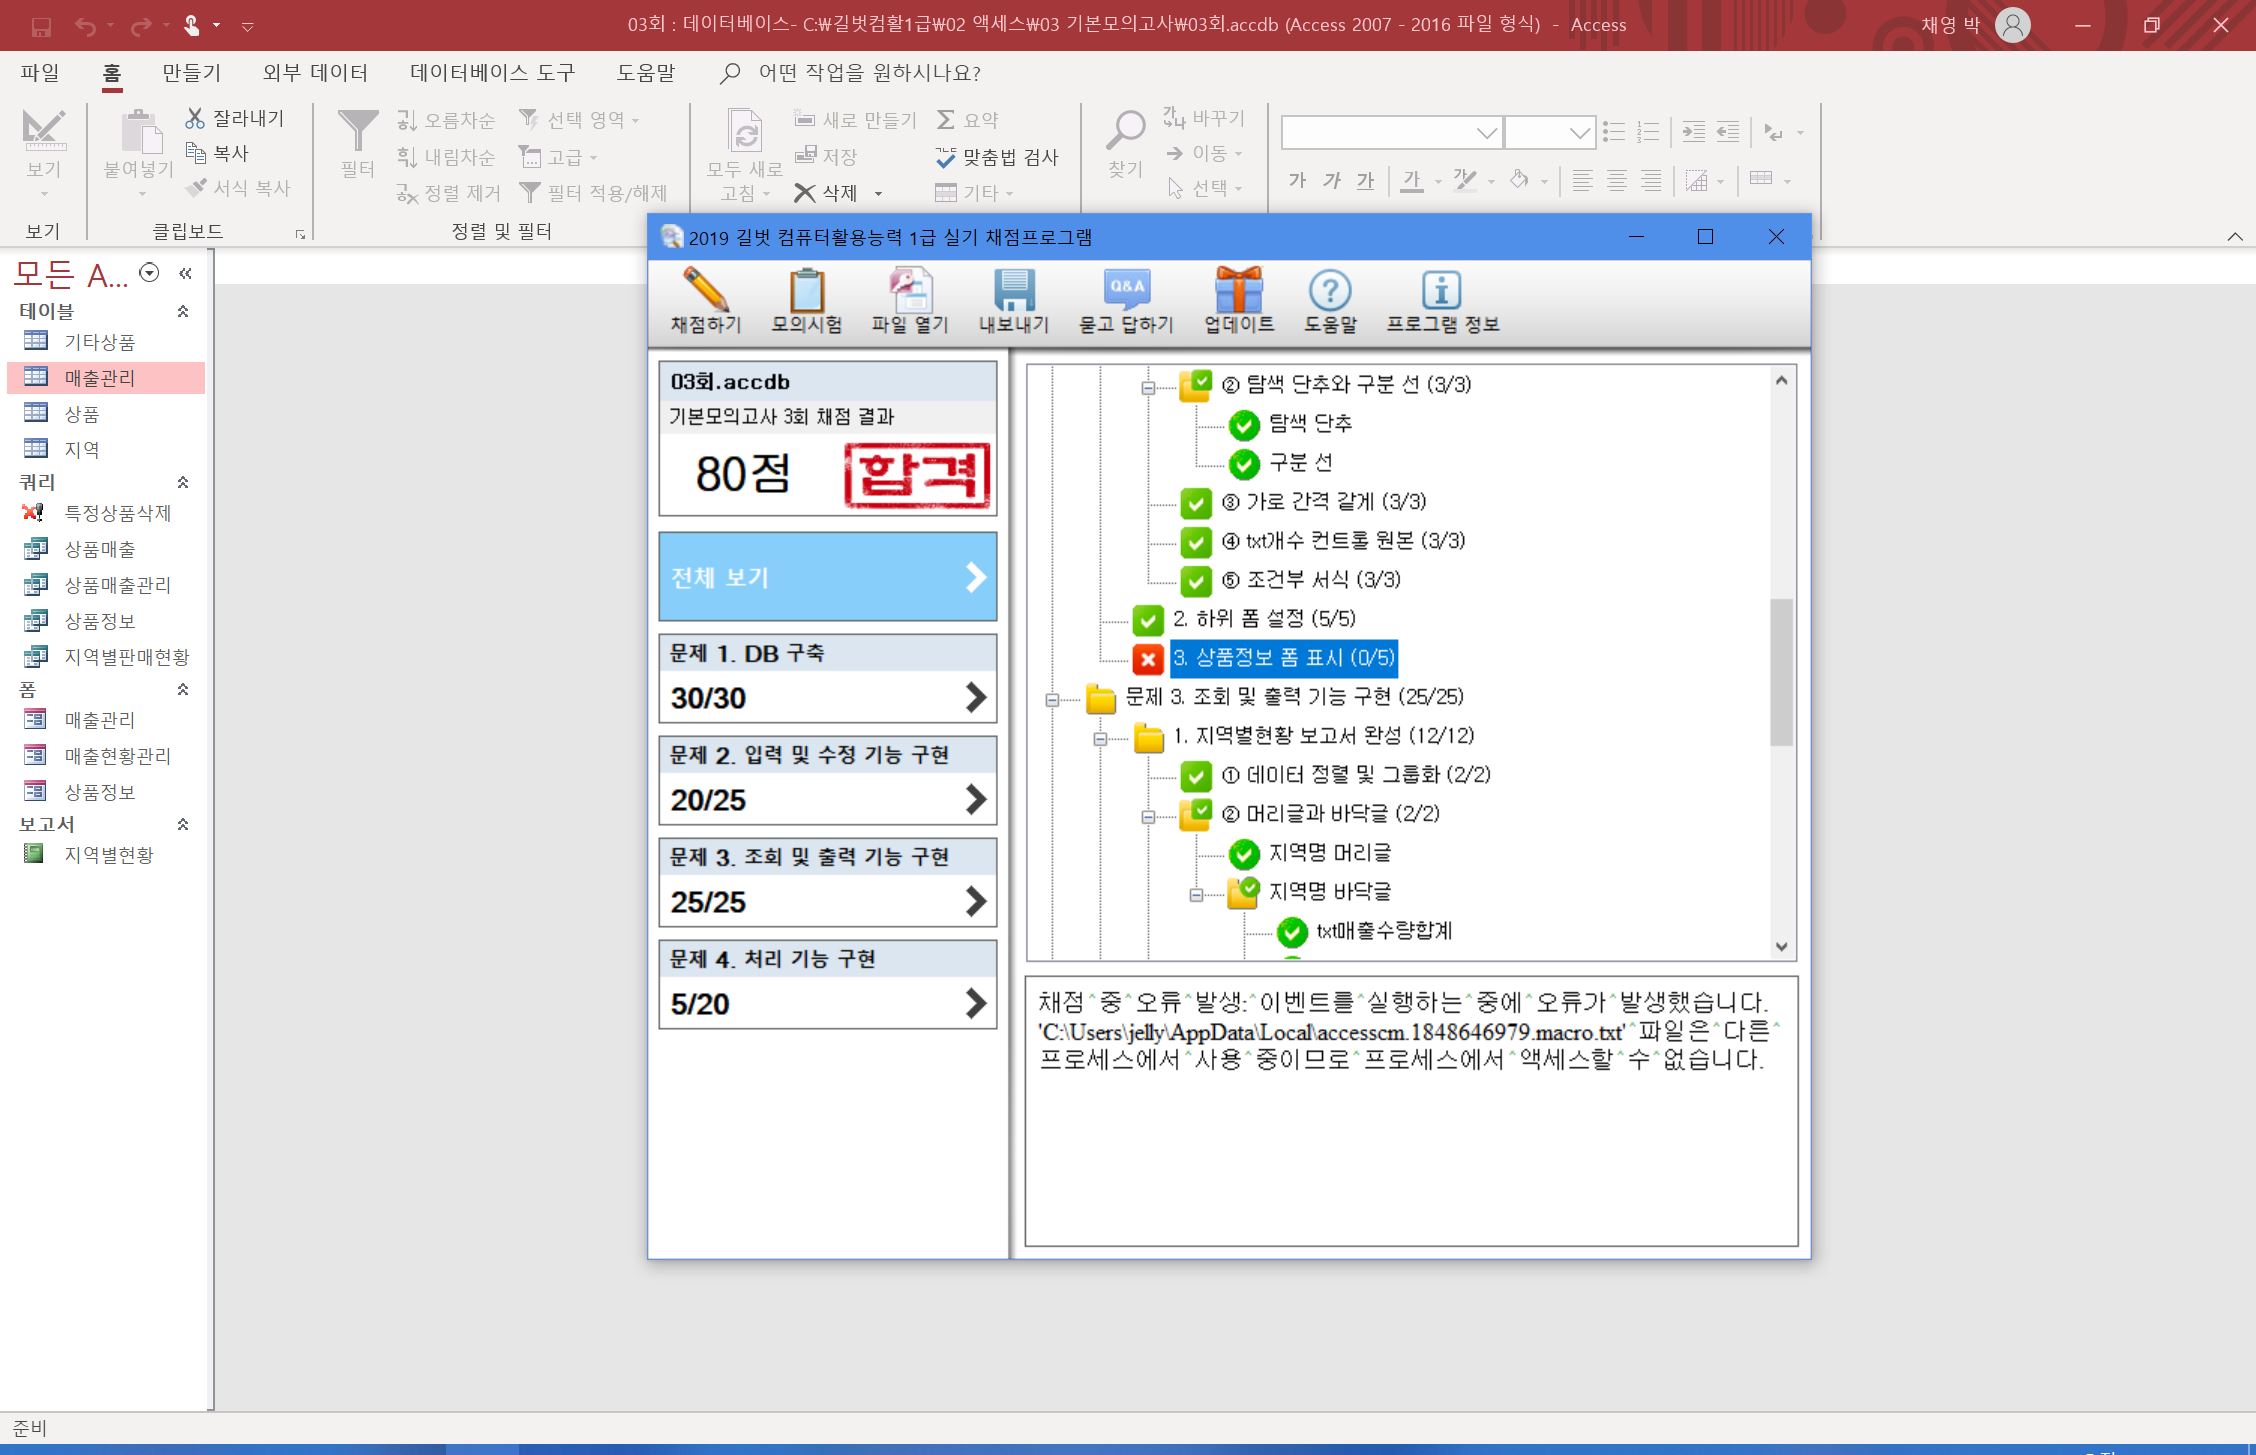2256x1455 pixels.
Task: Collapse the 지역별현황 보고서 완성 node
Action: pyautogui.click(x=1100, y=739)
